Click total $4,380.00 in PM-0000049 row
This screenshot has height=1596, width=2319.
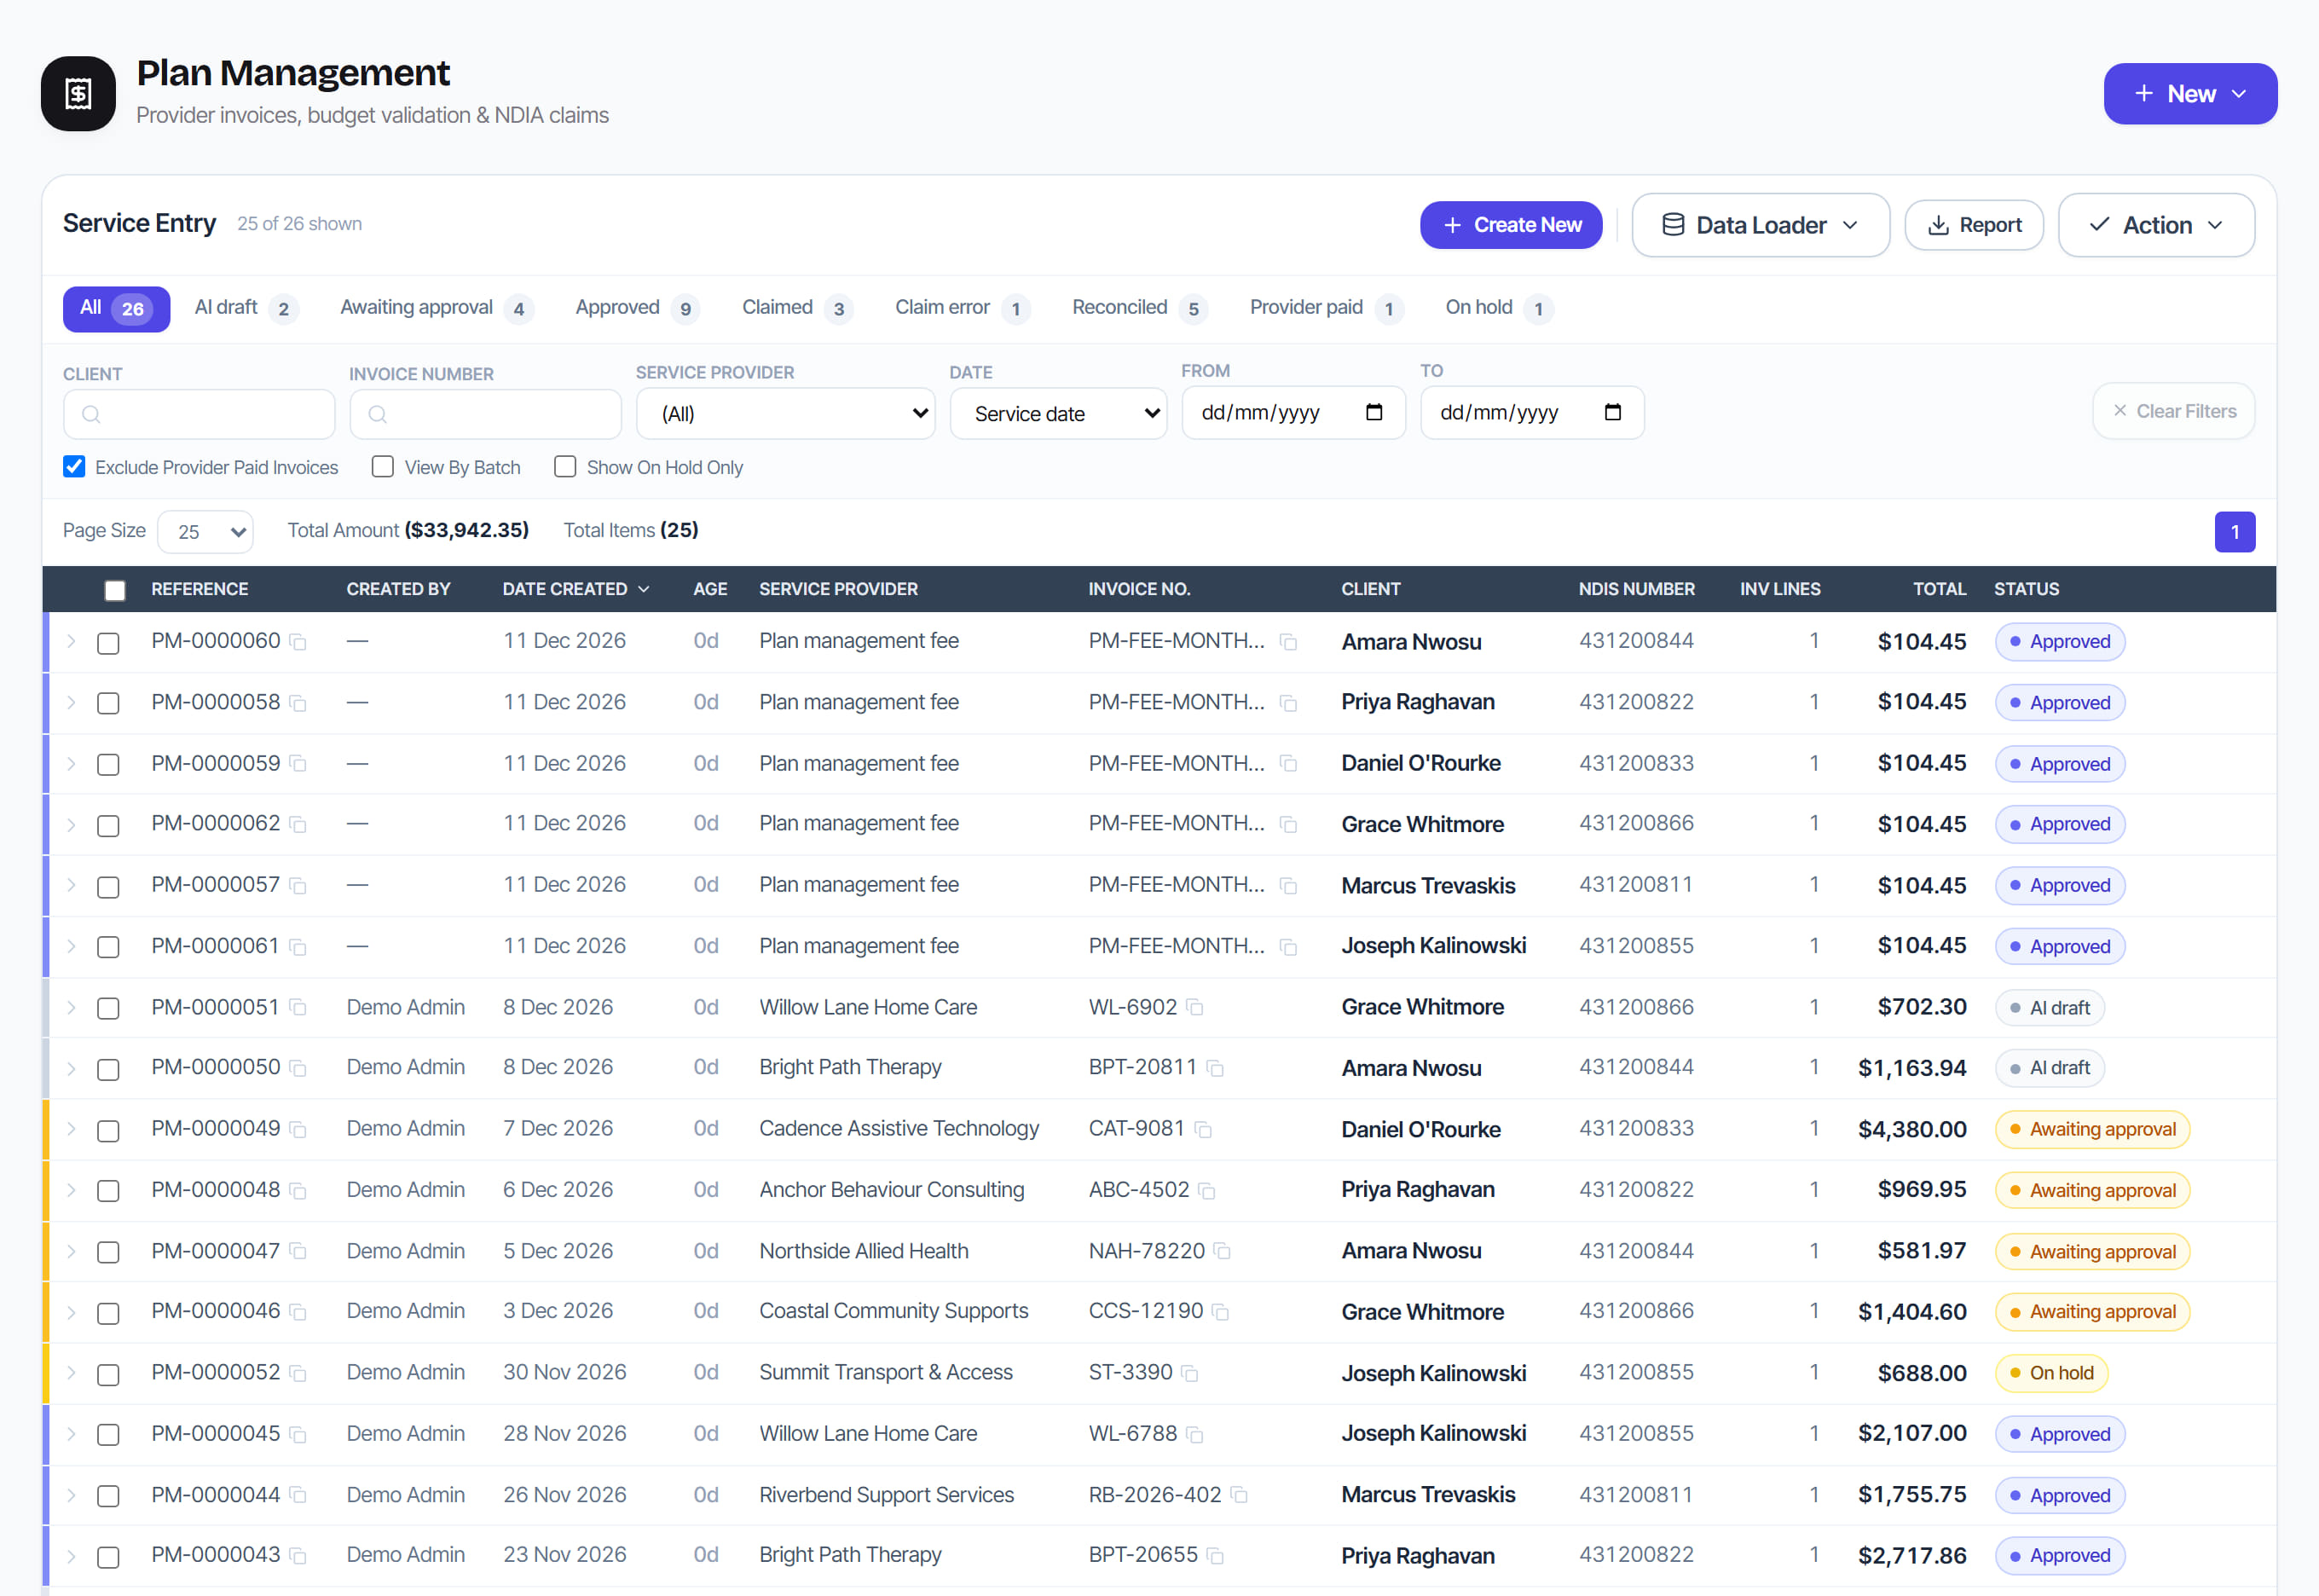click(1911, 1129)
